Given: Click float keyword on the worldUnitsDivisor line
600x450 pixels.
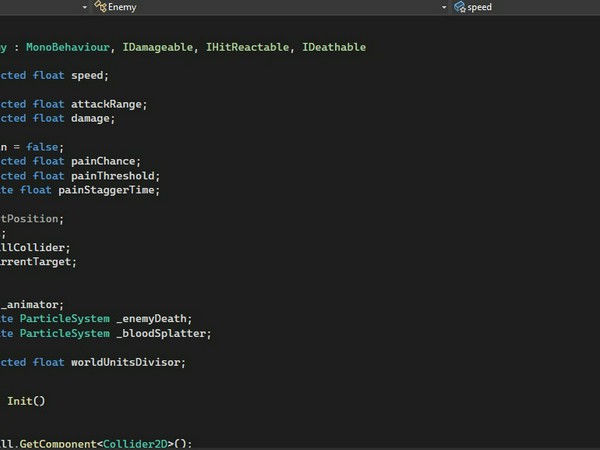Looking at the screenshot, I should coord(49,362).
